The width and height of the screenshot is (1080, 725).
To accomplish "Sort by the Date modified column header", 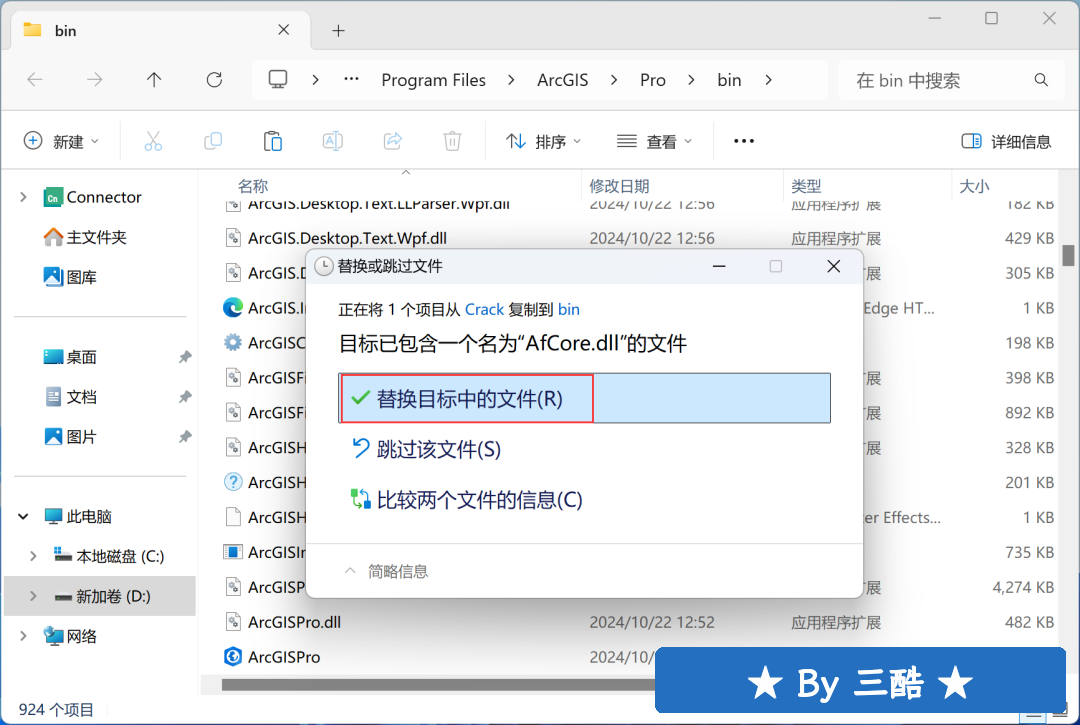I will 619,186.
